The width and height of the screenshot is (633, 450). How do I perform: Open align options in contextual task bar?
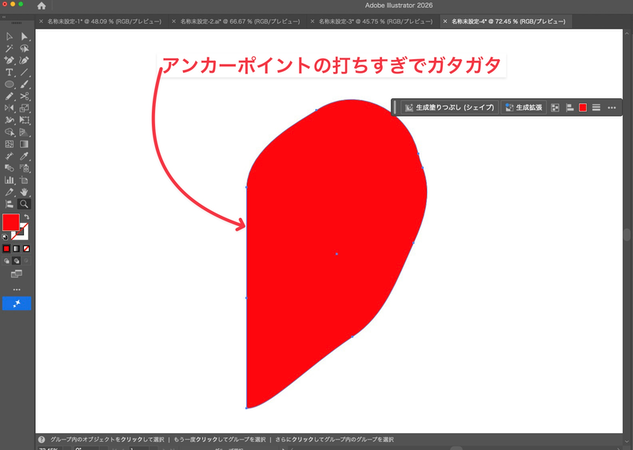click(570, 107)
